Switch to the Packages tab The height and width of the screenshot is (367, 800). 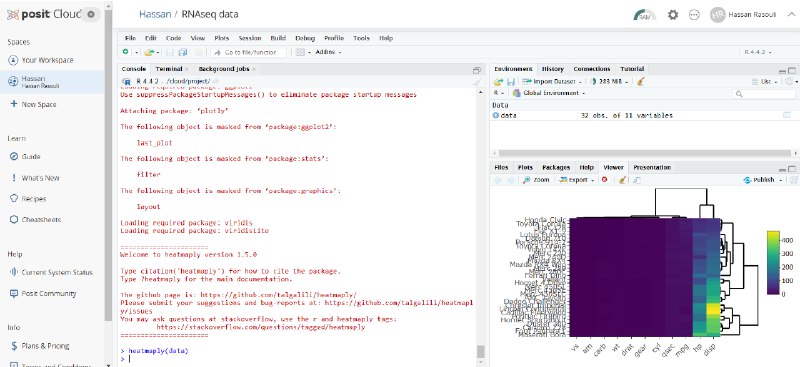556,167
